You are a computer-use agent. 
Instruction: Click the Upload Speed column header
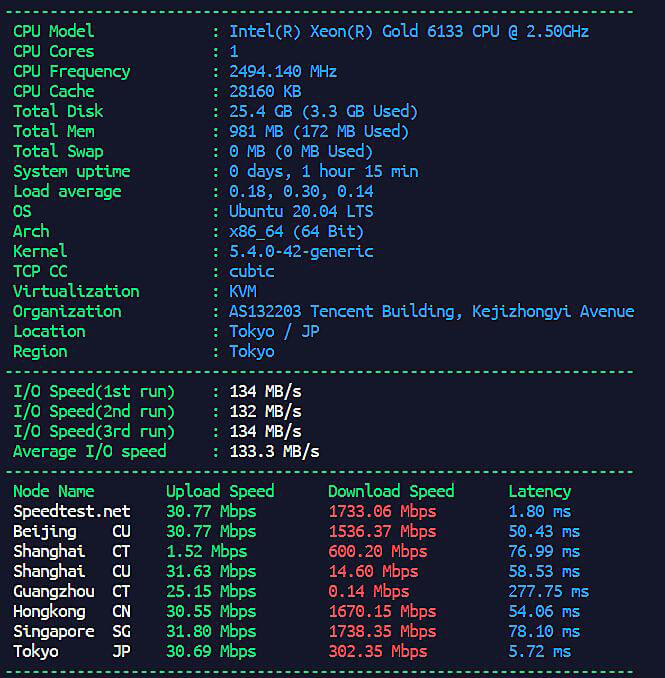pyautogui.click(x=220, y=491)
